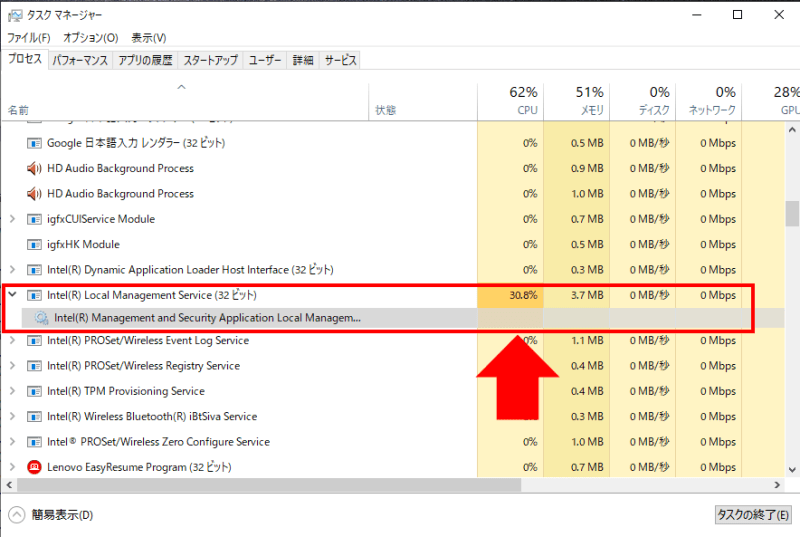Click the Lenovo EasyResume Program red icon
Image resolution: width=800 pixels, height=537 pixels.
point(34,467)
